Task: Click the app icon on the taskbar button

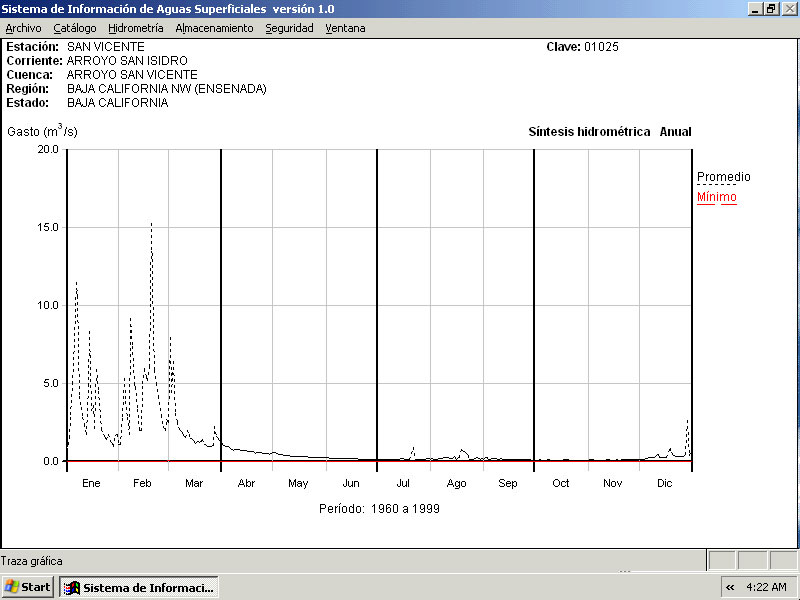Action: point(72,587)
